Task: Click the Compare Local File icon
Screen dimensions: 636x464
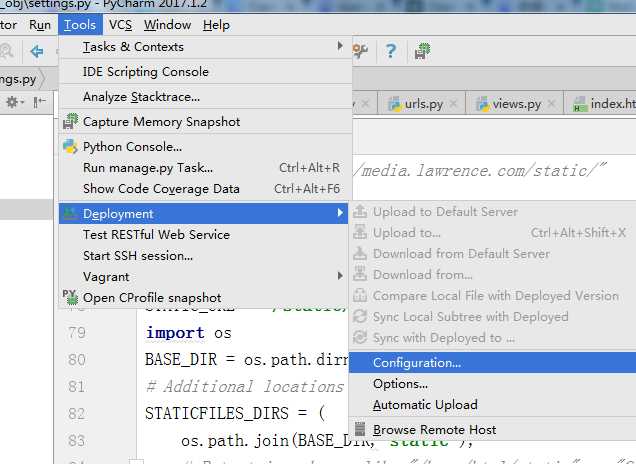Action: [x=360, y=295]
